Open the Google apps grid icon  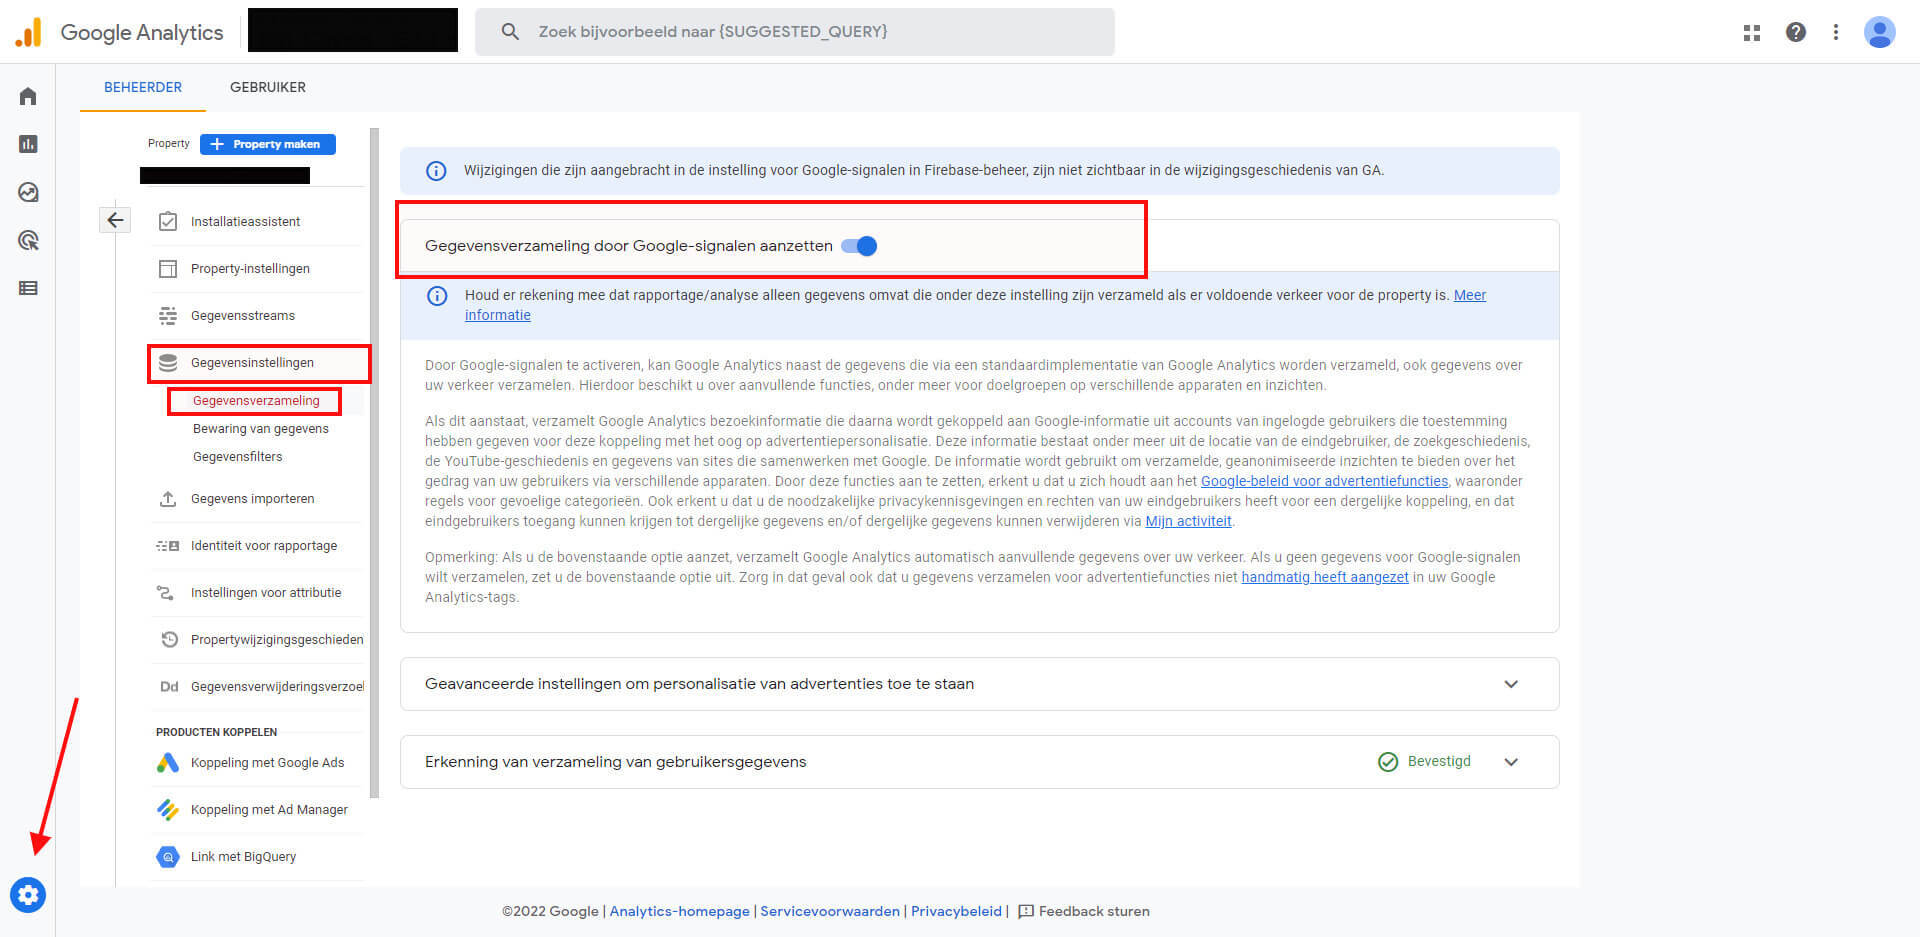pos(1752,32)
